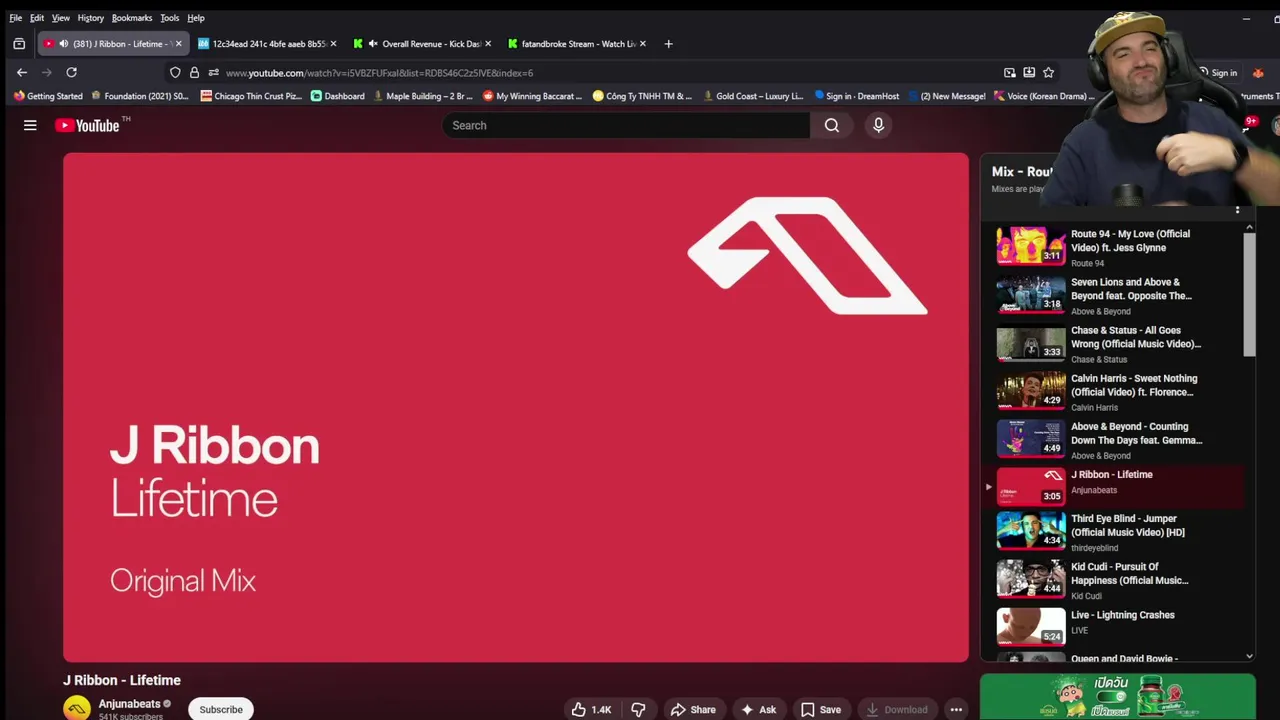This screenshot has height=720, width=1280.
Task: Subscribe to Anjunabeats channel
Action: [x=221, y=709]
